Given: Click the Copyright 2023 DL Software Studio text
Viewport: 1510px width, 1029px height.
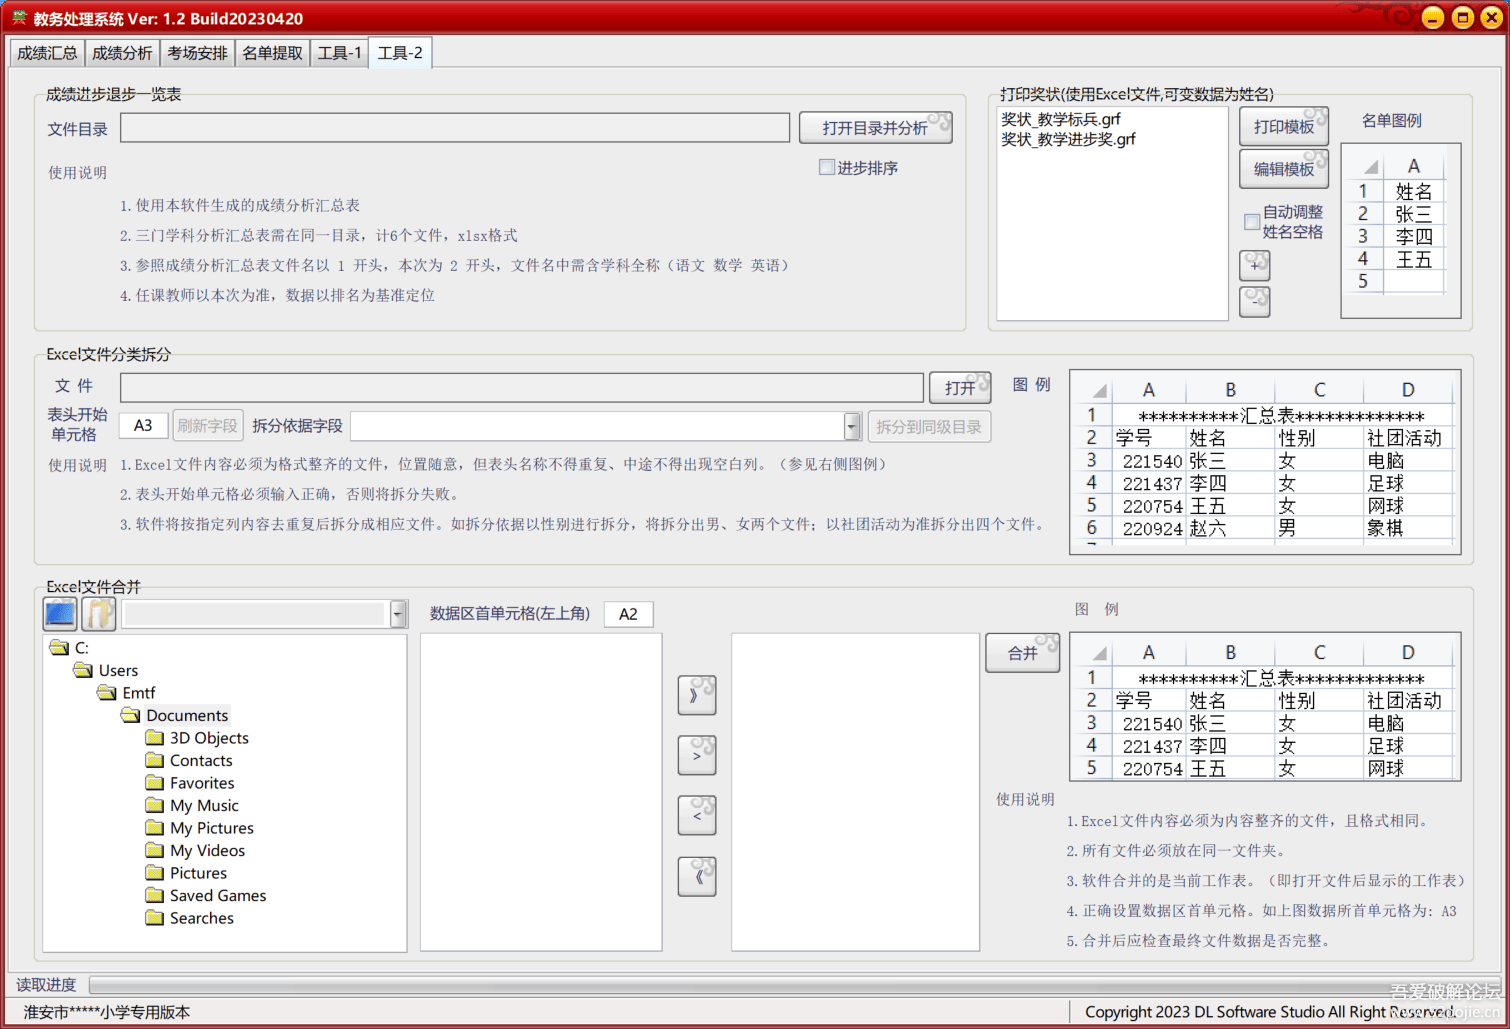Looking at the screenshot, I should 1270,1012.
